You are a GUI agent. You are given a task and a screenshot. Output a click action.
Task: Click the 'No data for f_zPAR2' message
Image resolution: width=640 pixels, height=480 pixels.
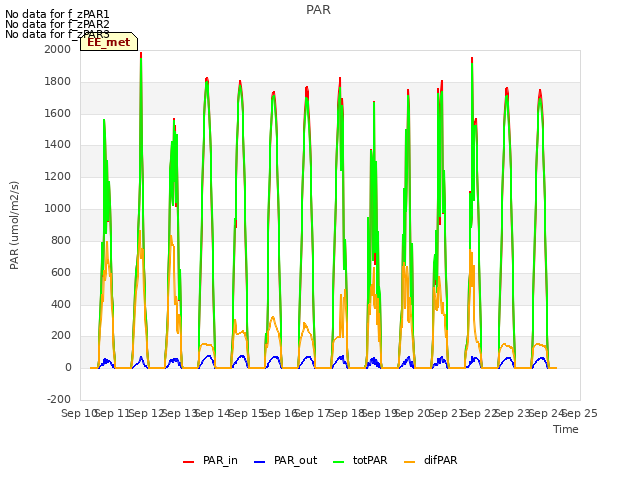tap(57, 24)
